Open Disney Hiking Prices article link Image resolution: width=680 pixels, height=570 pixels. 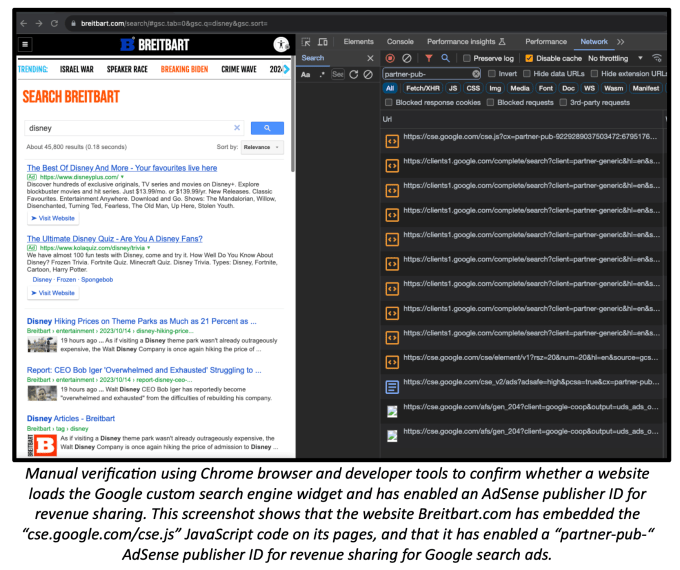point(141,321)
